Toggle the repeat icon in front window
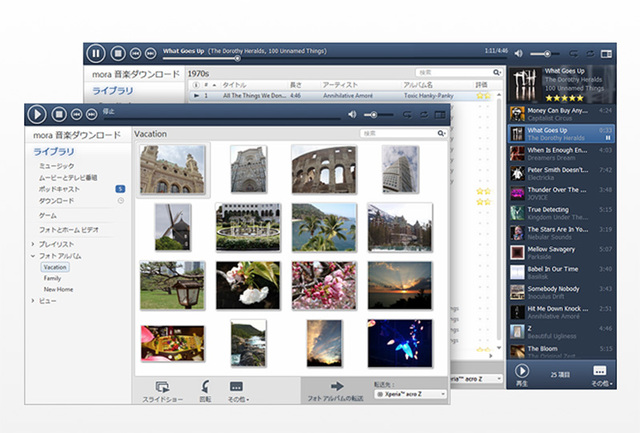The image size is (640, 433). click(x=424, y=115)
